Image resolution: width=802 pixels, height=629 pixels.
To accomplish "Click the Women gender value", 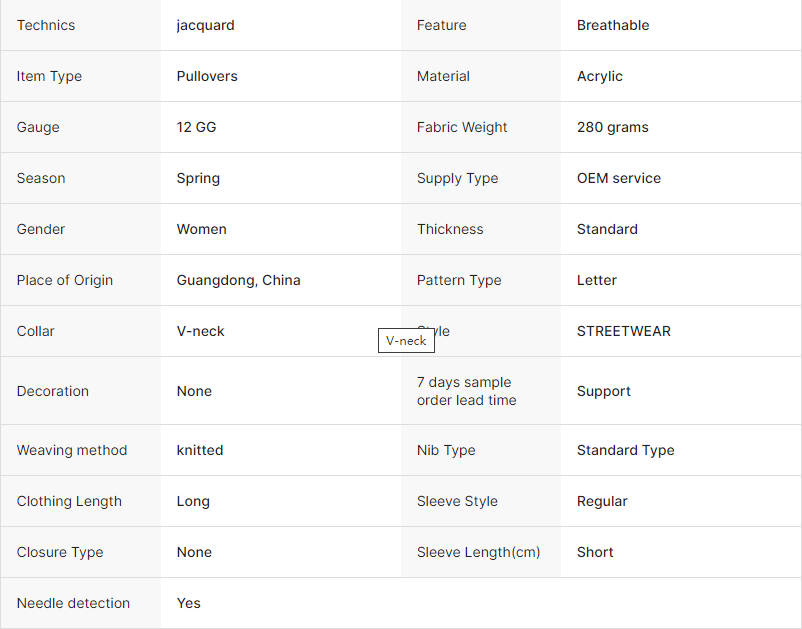I will click(x=201, y=229).
